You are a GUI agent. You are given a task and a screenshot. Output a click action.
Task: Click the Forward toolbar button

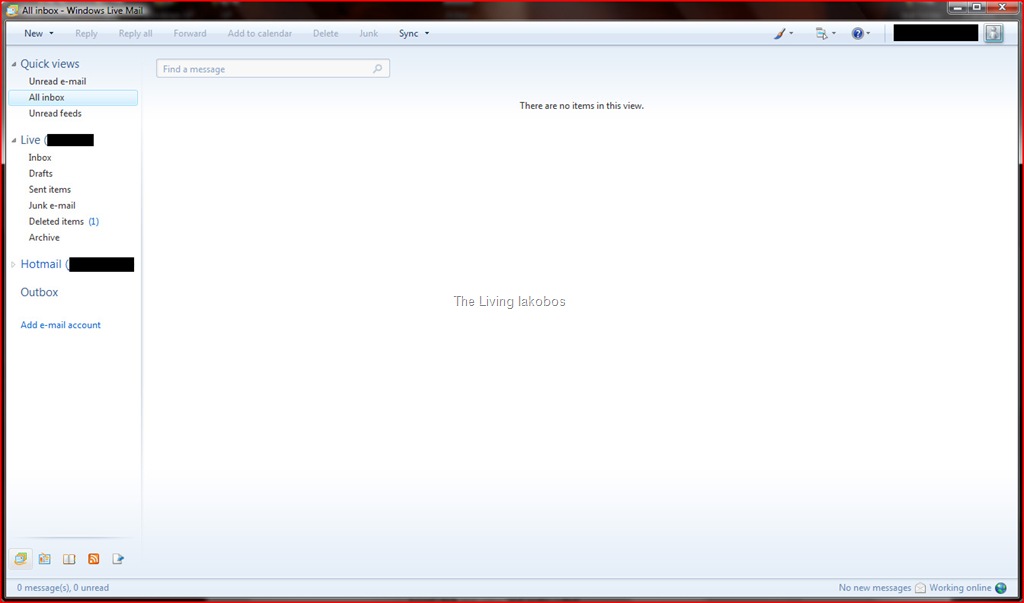[x=190, y=33]
